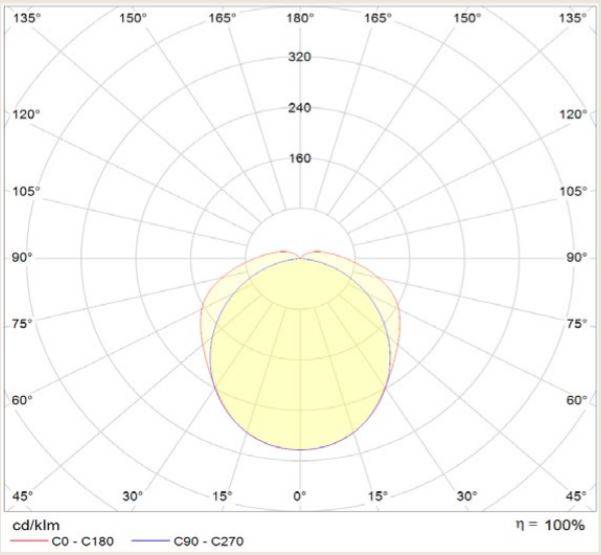Click the 135° label in the left corner
The width and height of the screenshot is (601, 555).
pos(26,18)
